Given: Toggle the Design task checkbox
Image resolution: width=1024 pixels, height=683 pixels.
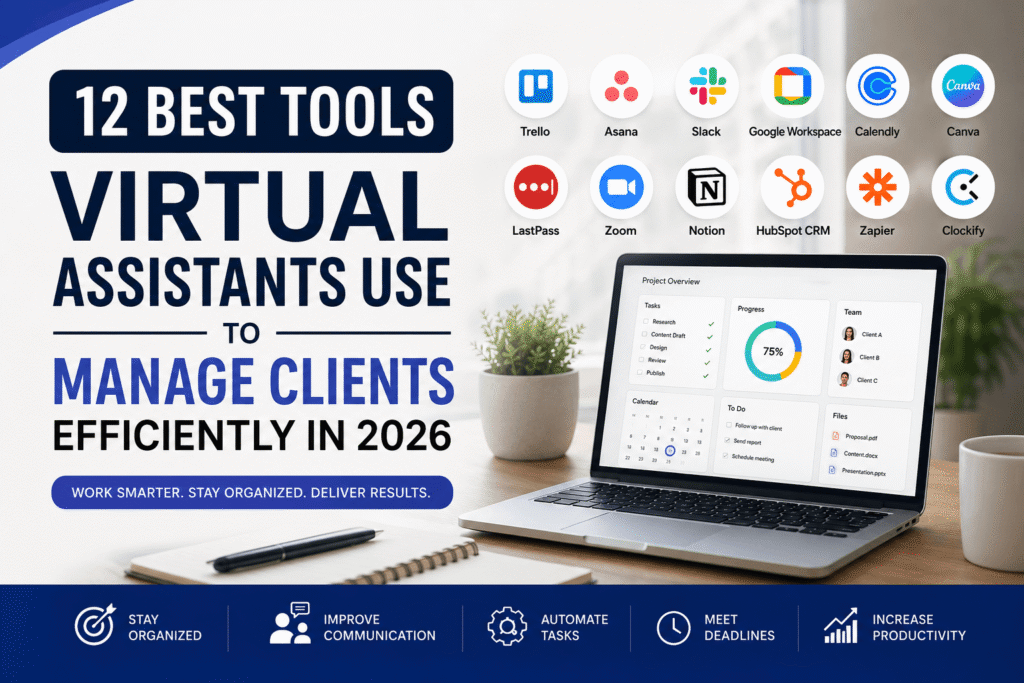Looking at the screenshot, I should click(x=643, y=347).
